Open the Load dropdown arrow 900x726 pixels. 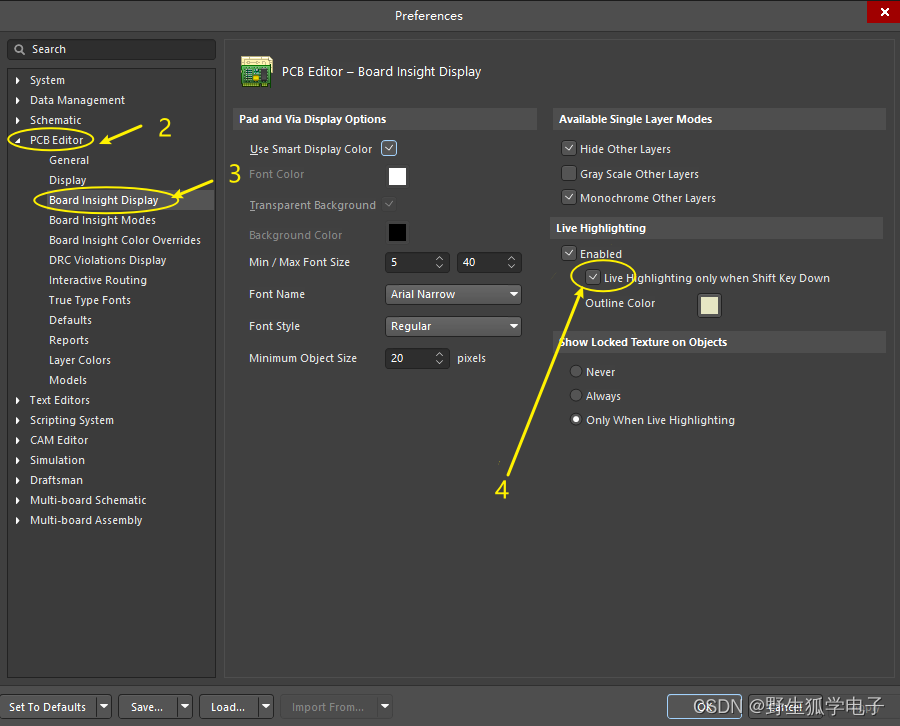266,706
